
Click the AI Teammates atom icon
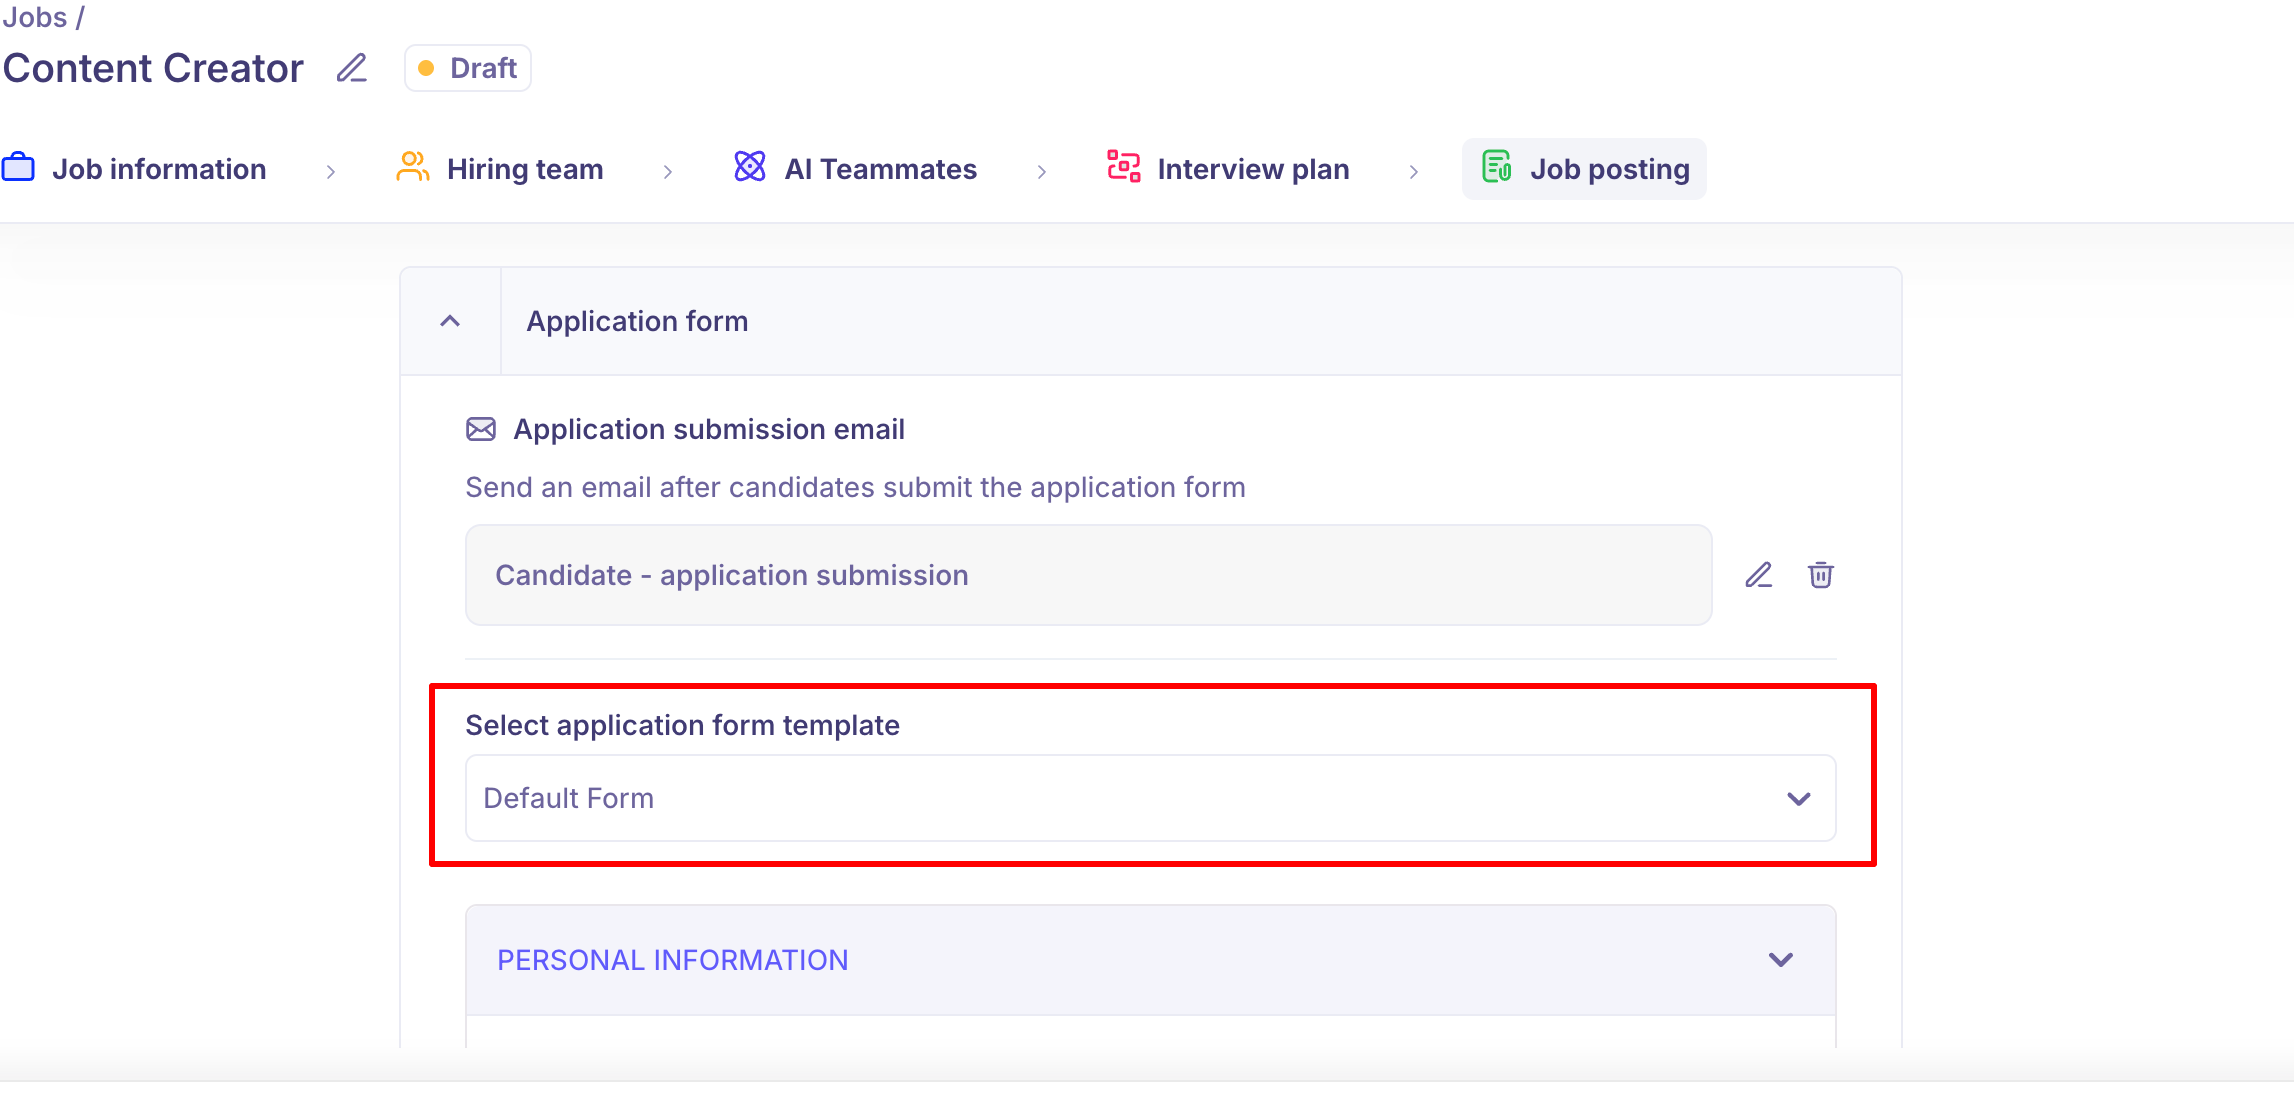click(x=750, y=167)
